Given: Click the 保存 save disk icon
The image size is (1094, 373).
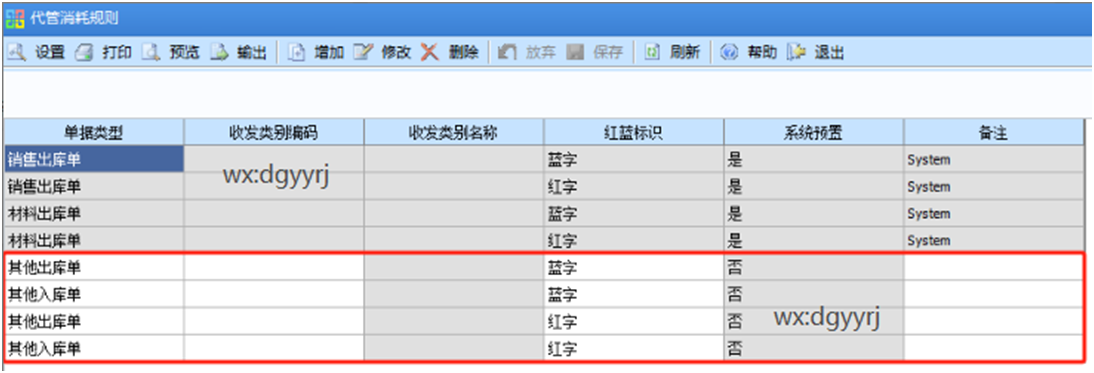Looking at the screenshot, I should click(575, 52).
